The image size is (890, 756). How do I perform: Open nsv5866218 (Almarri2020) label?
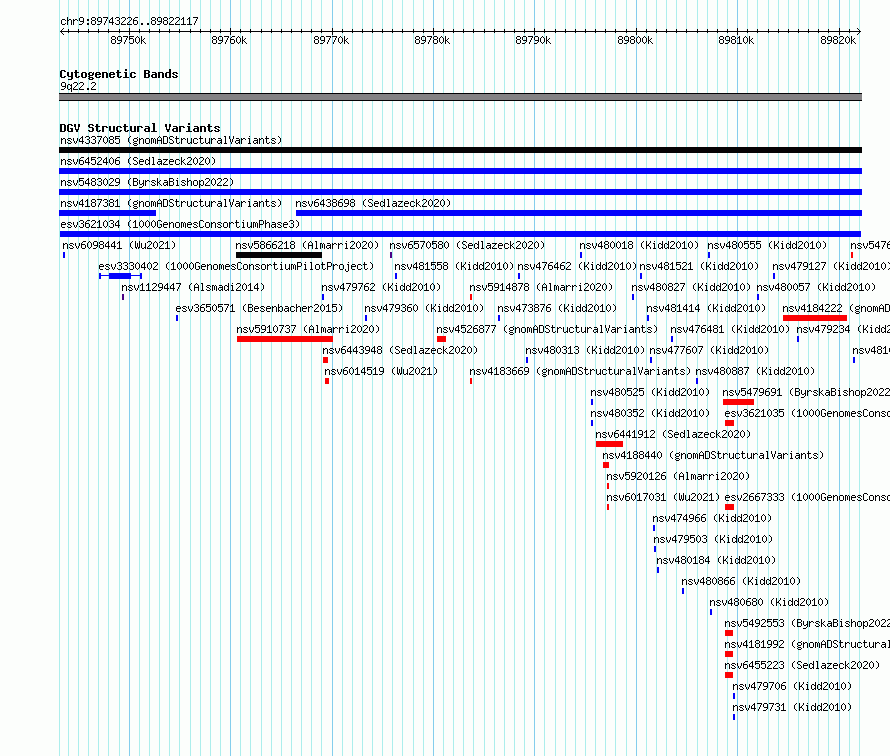click(x=307, y=245)
